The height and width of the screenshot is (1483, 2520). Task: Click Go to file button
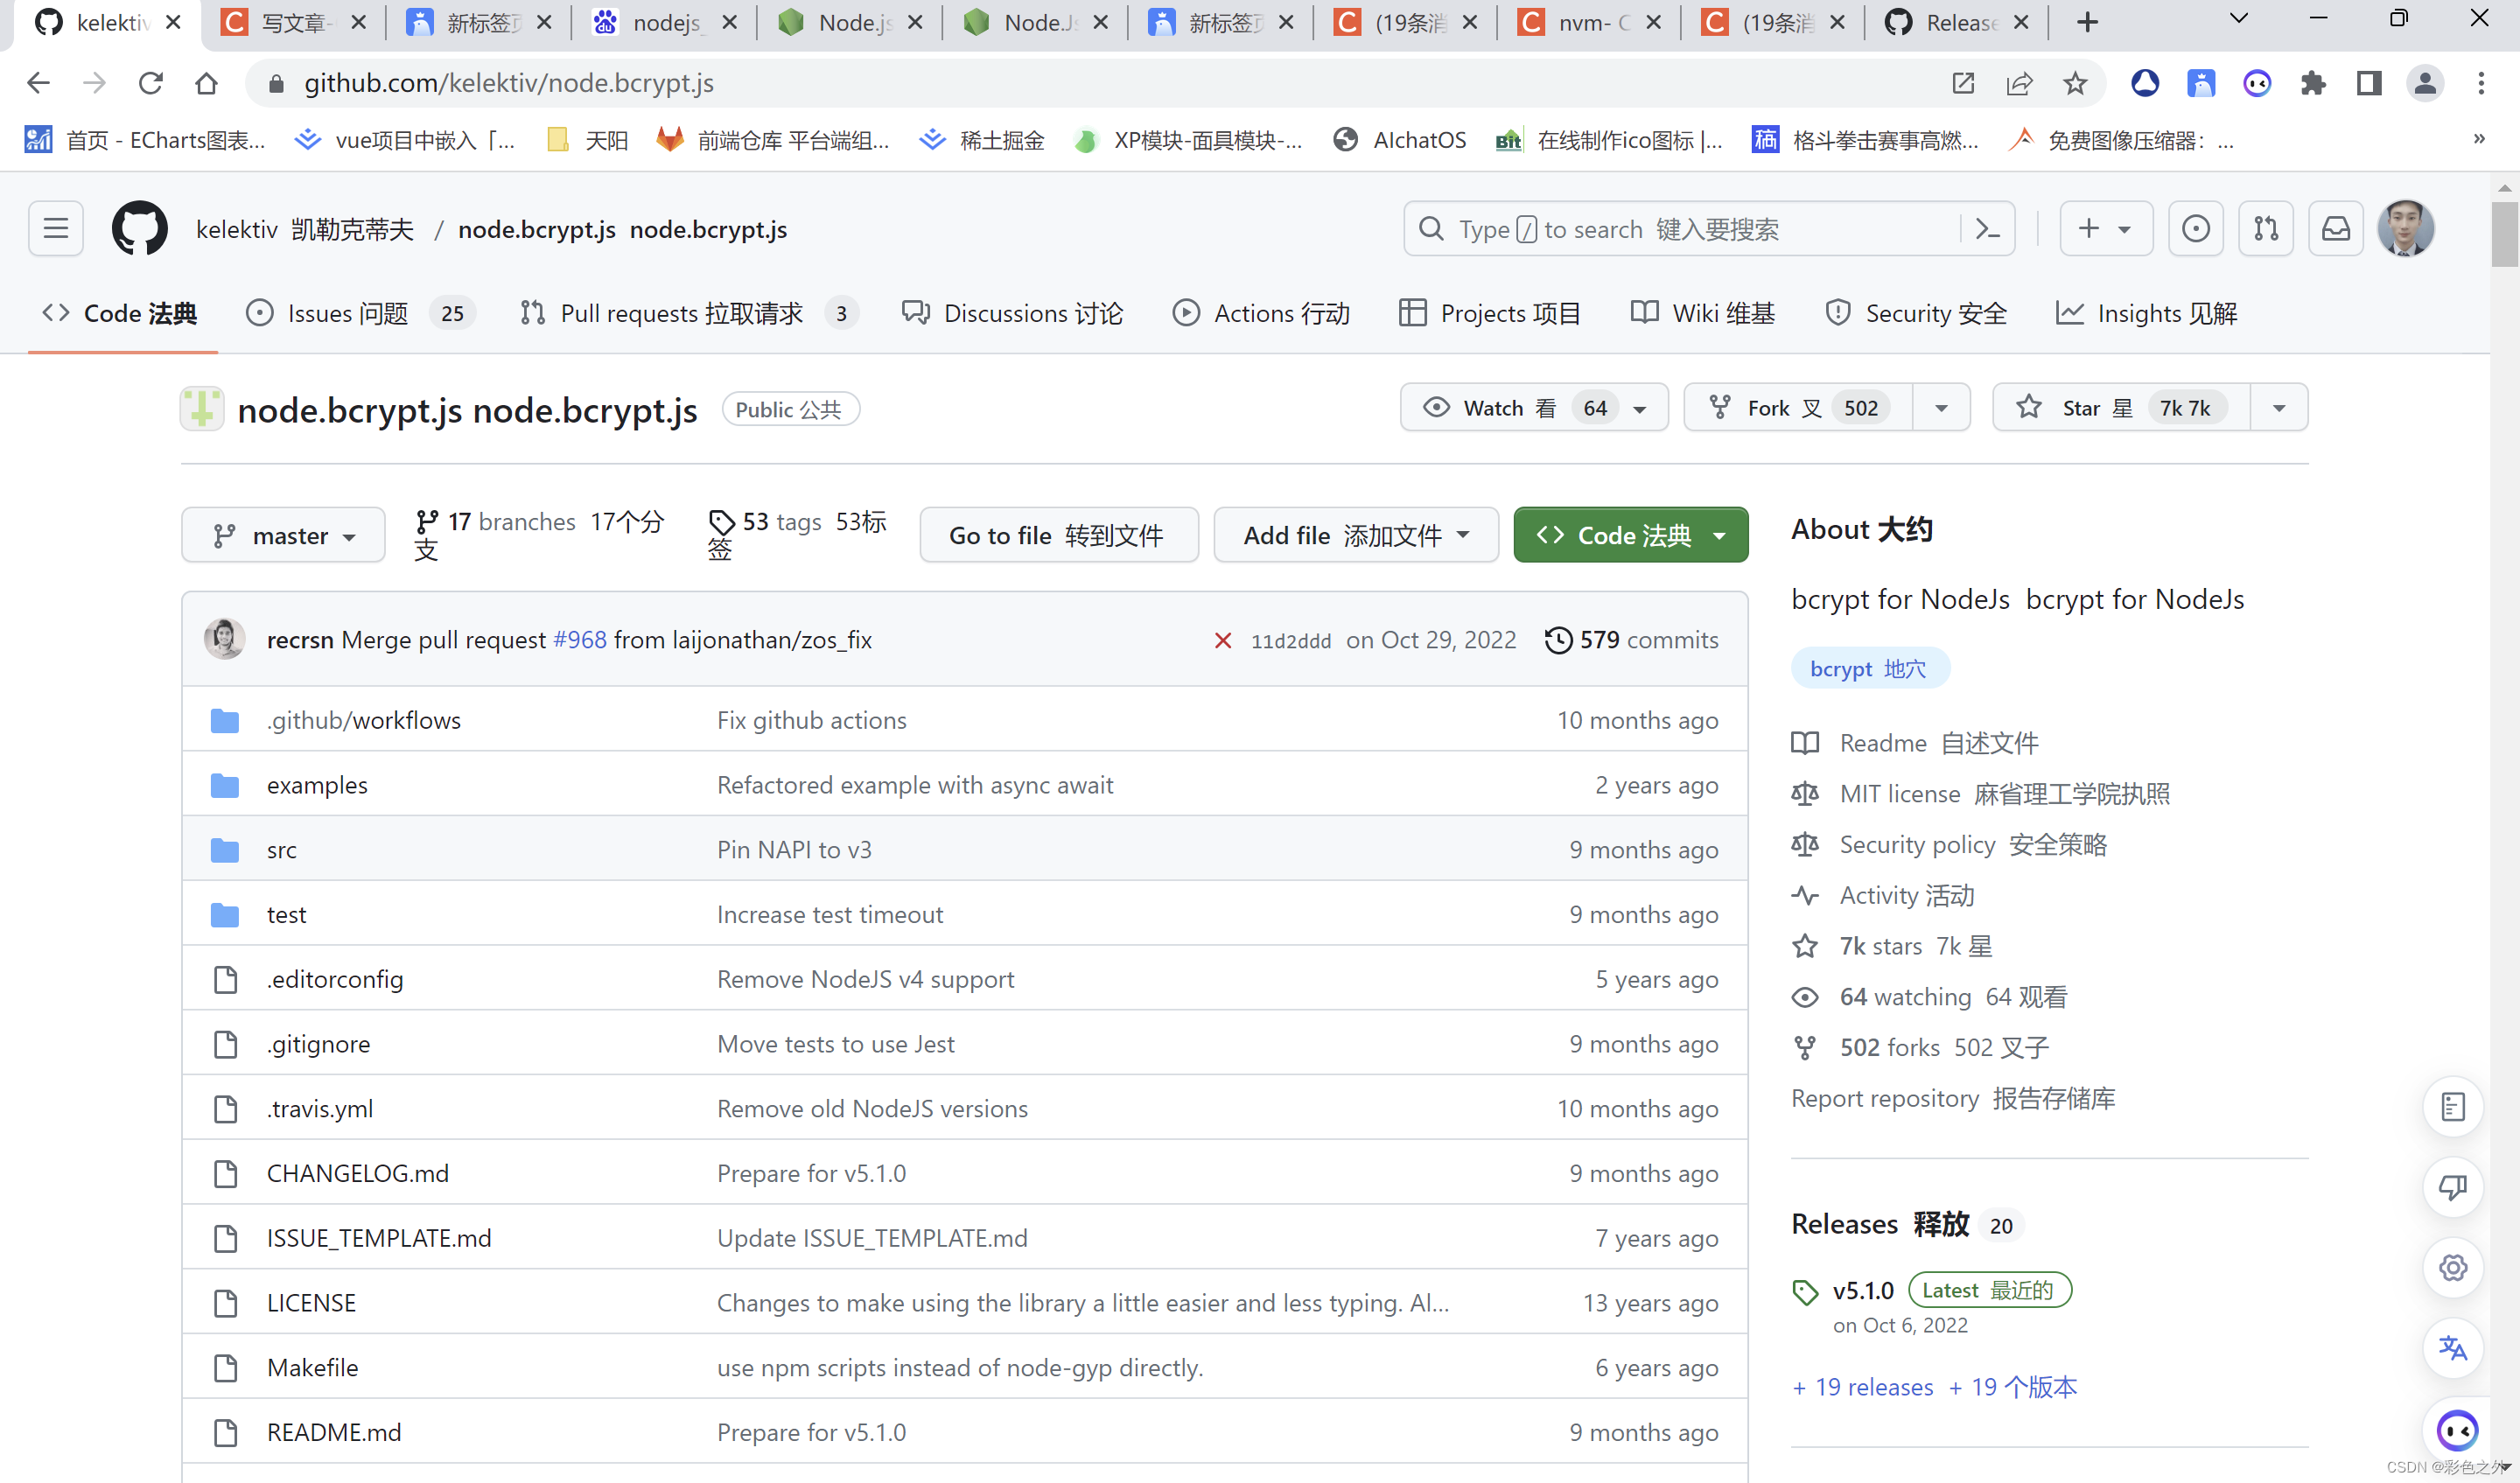[x=1057, y=535]
